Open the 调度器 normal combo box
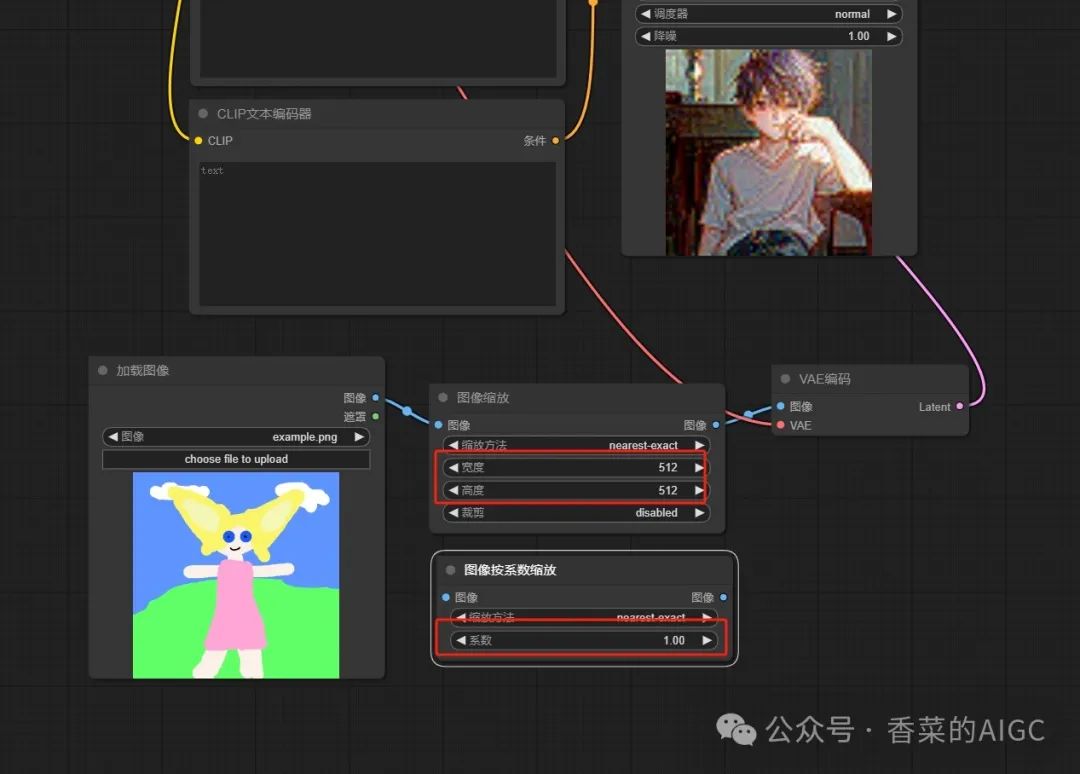Image resolution: width=1080 pixels, height=774 pixels. pyautogui.click(x=769, y=14)
